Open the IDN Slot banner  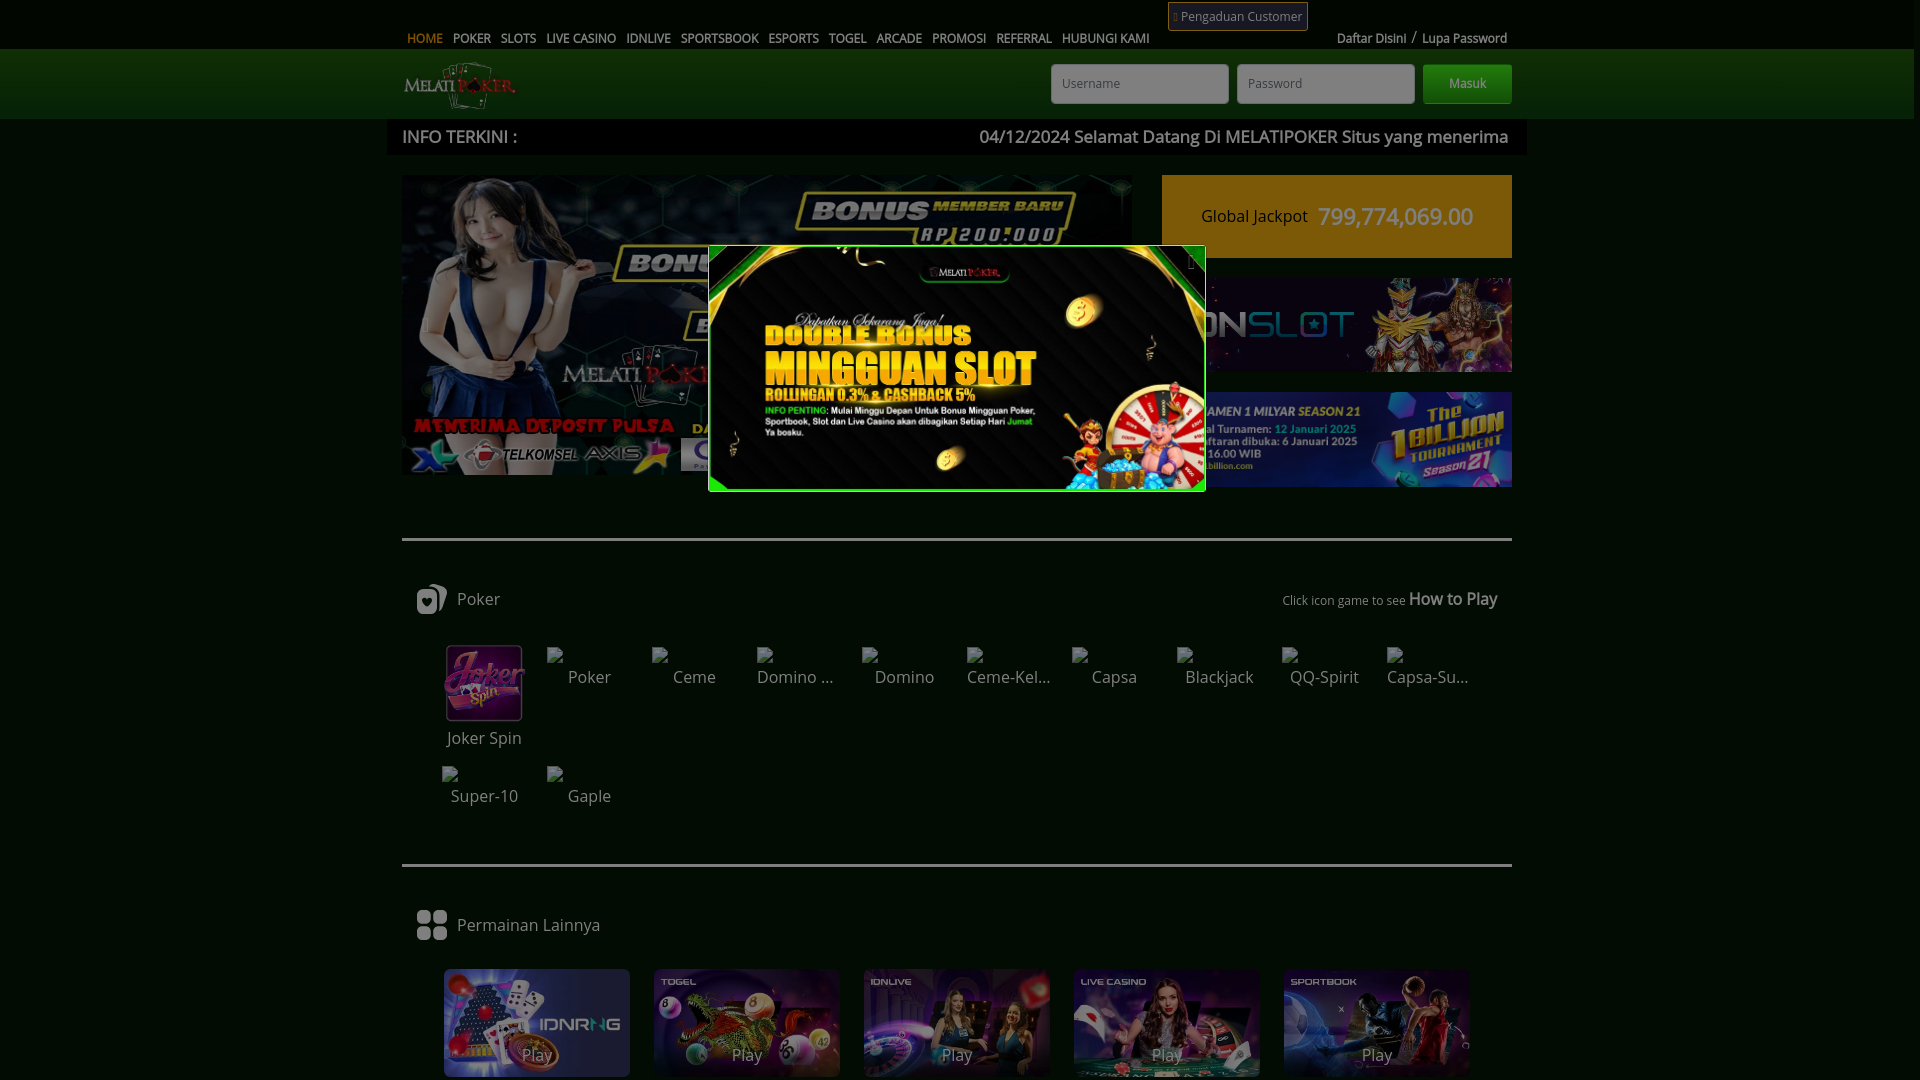pyautogui.click(x=1359, y=325)
